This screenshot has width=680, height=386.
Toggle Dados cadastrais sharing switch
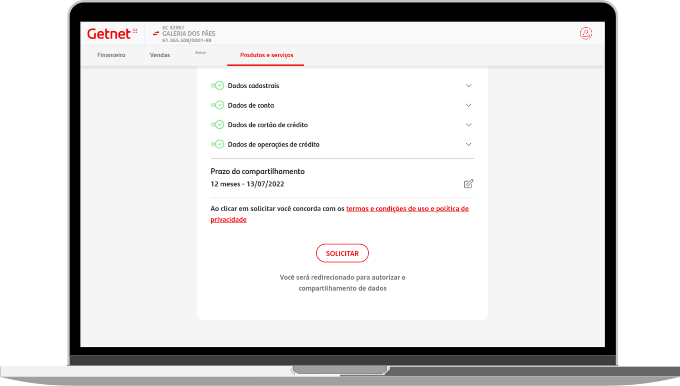tap(217, 85)
